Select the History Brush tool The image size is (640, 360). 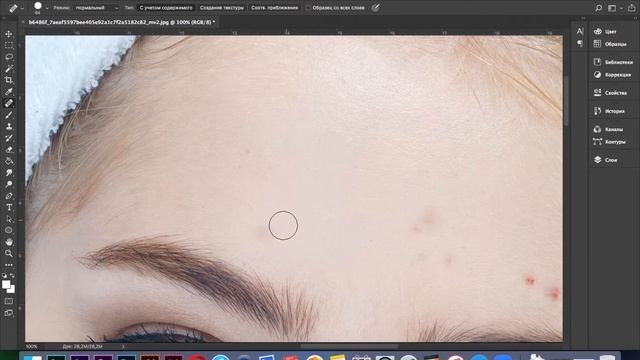[x=9, y=138]
